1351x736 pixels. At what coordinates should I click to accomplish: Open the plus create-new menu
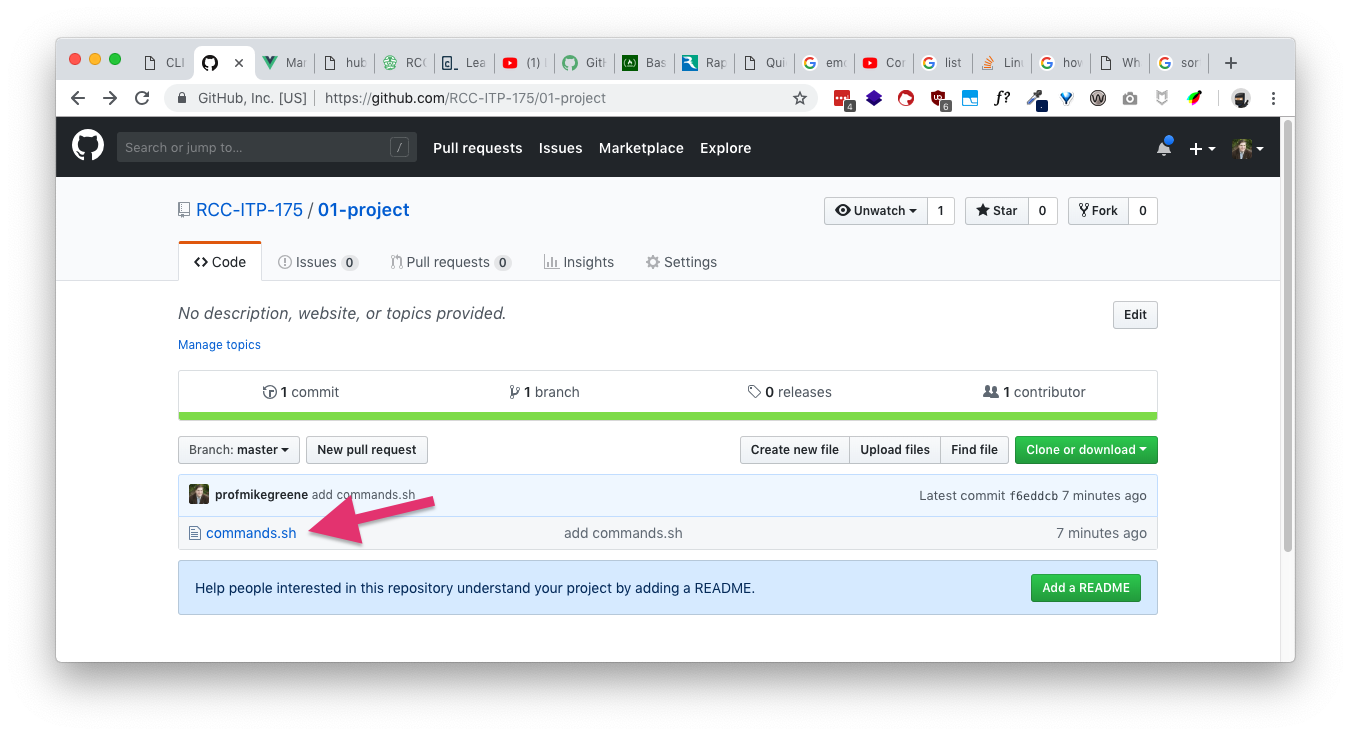pos(1202,148)
